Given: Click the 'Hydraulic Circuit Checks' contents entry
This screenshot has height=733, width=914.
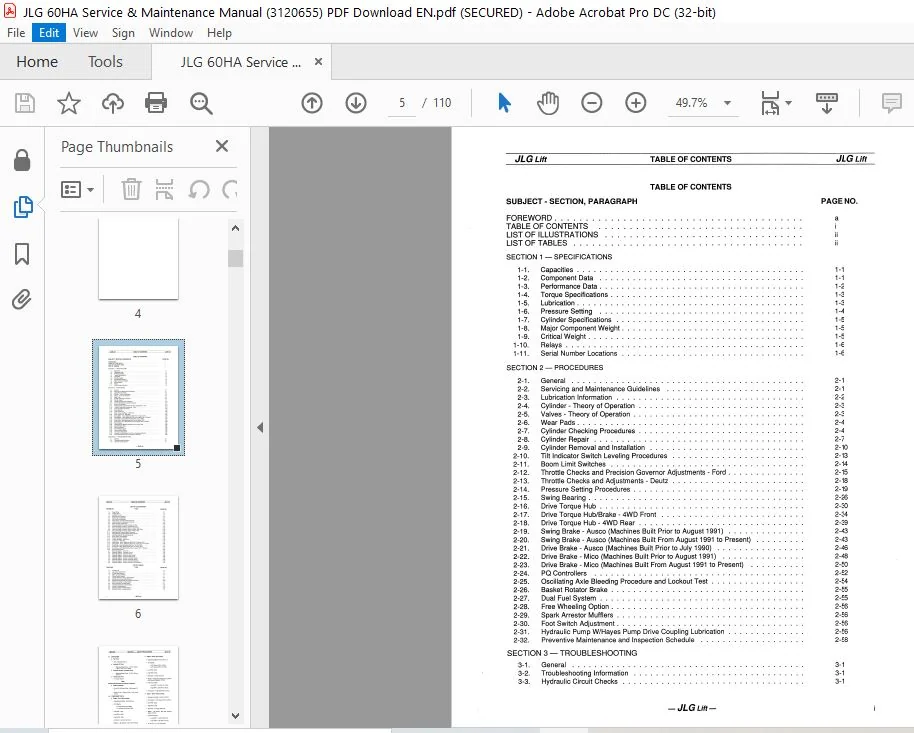Looking at the screenshot, I should point(579,681).
